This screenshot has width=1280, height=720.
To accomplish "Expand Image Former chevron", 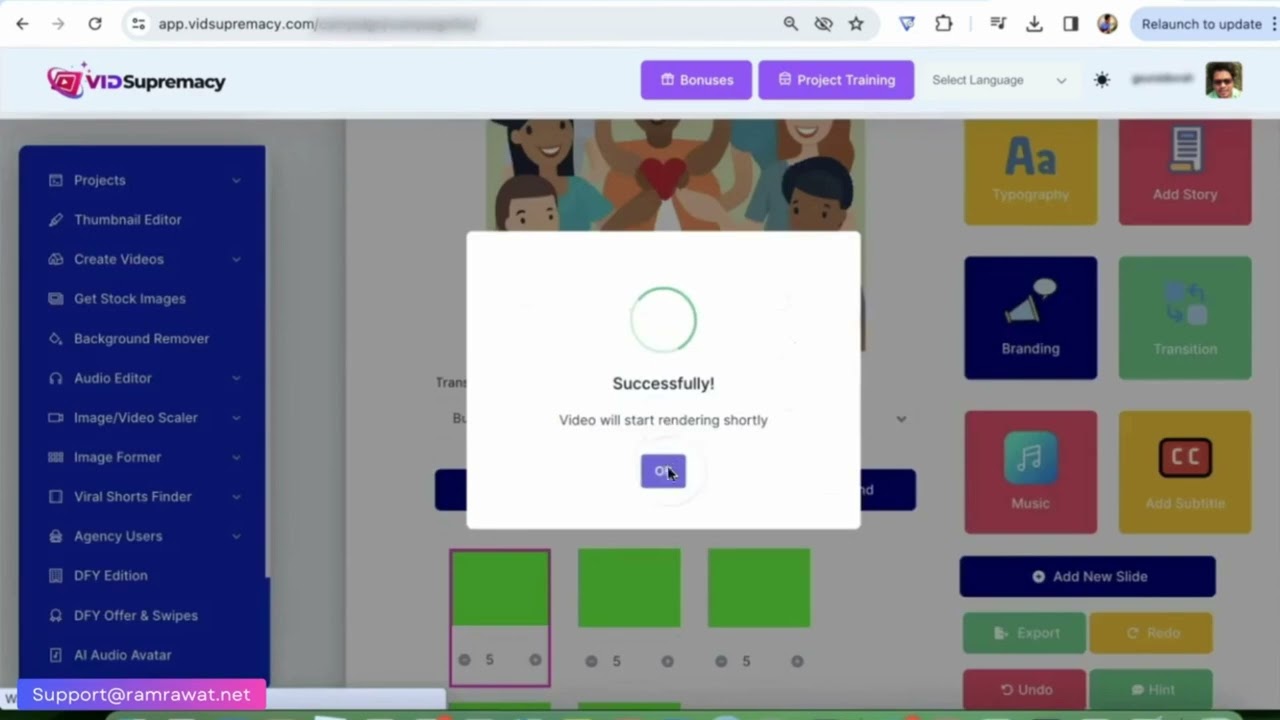I will (x=237, y=457).
